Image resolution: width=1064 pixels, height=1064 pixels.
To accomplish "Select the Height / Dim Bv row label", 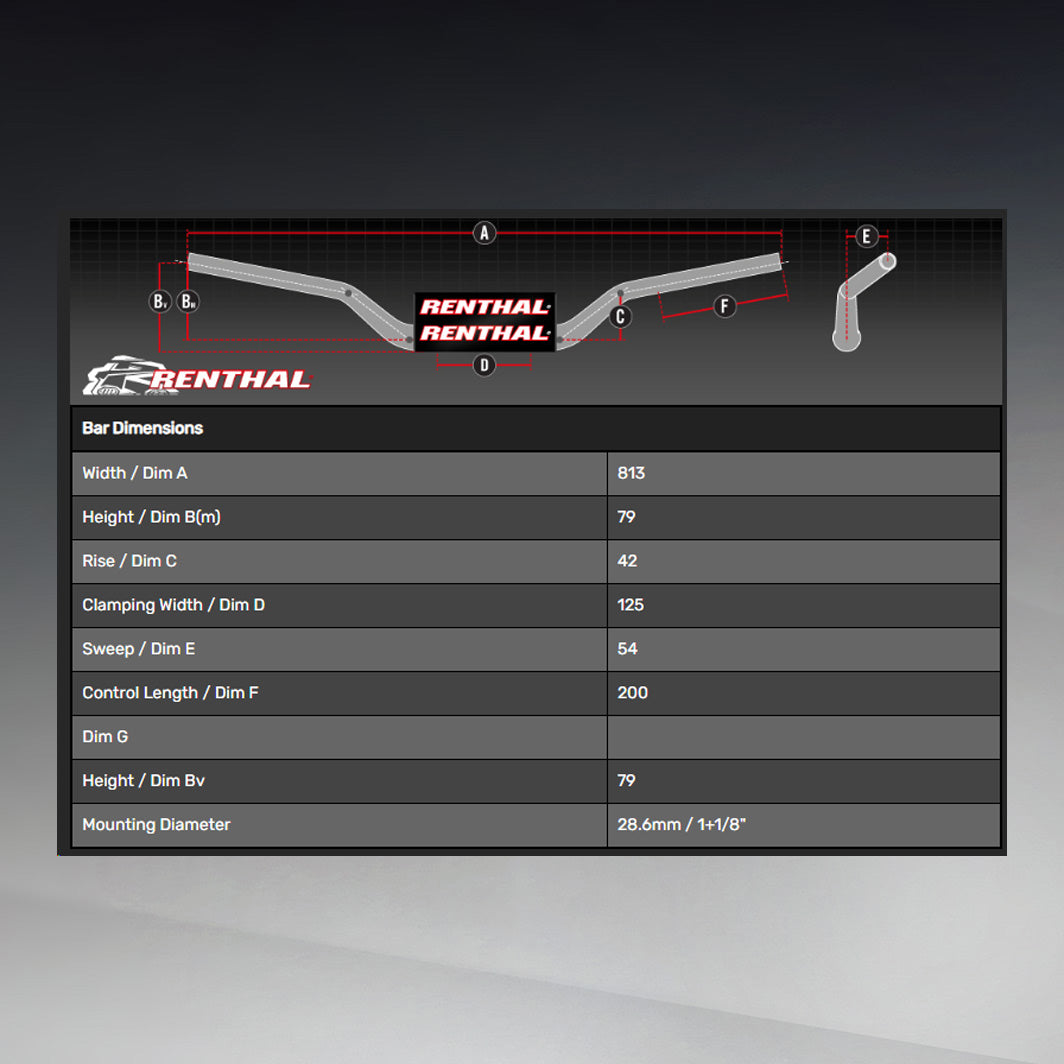I will [143, 781].
